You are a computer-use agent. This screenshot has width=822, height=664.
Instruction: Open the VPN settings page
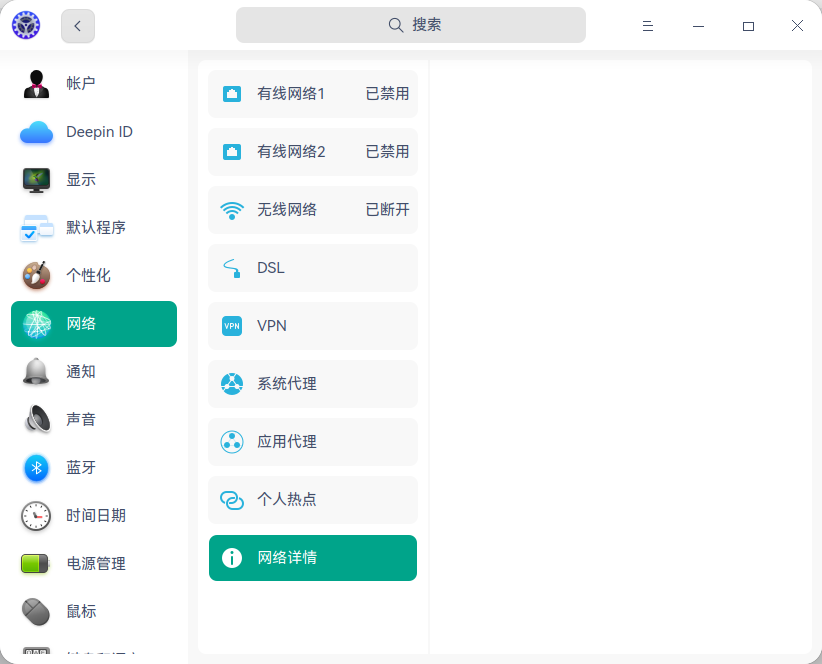[x=313, y=326]
